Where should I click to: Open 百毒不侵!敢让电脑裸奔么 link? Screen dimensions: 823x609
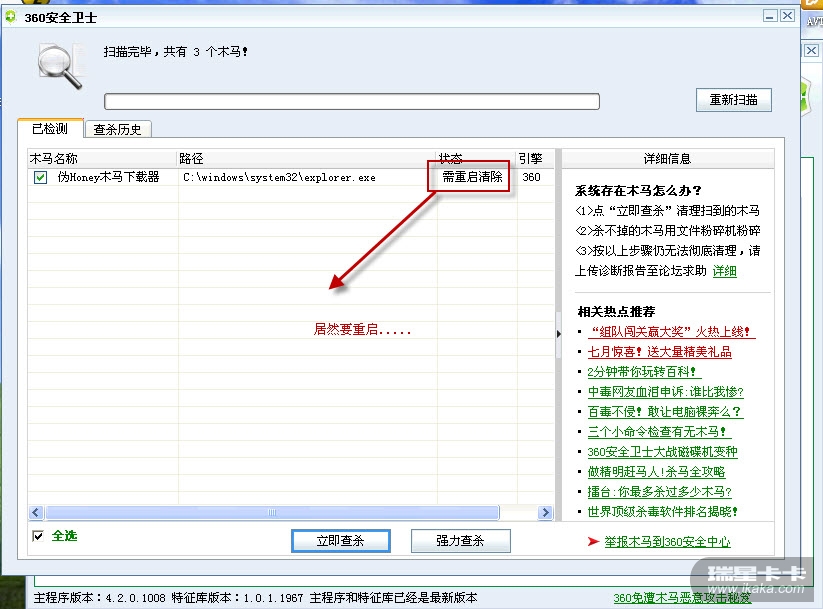(664, 412)
